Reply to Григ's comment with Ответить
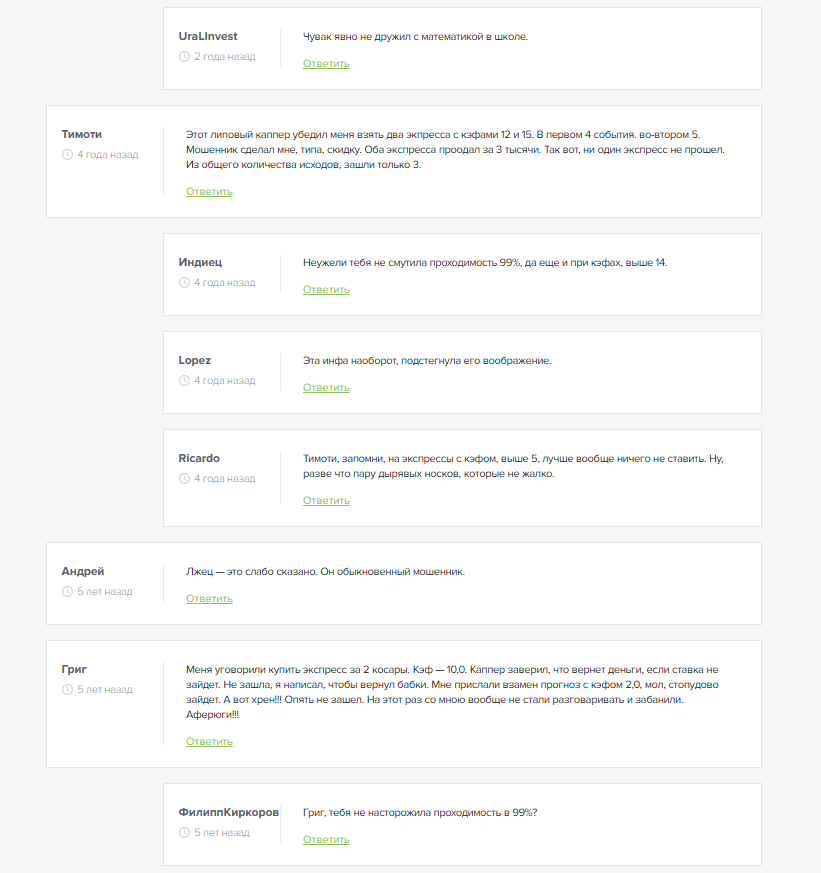This screenshot has height=873, width=821. 209,742
